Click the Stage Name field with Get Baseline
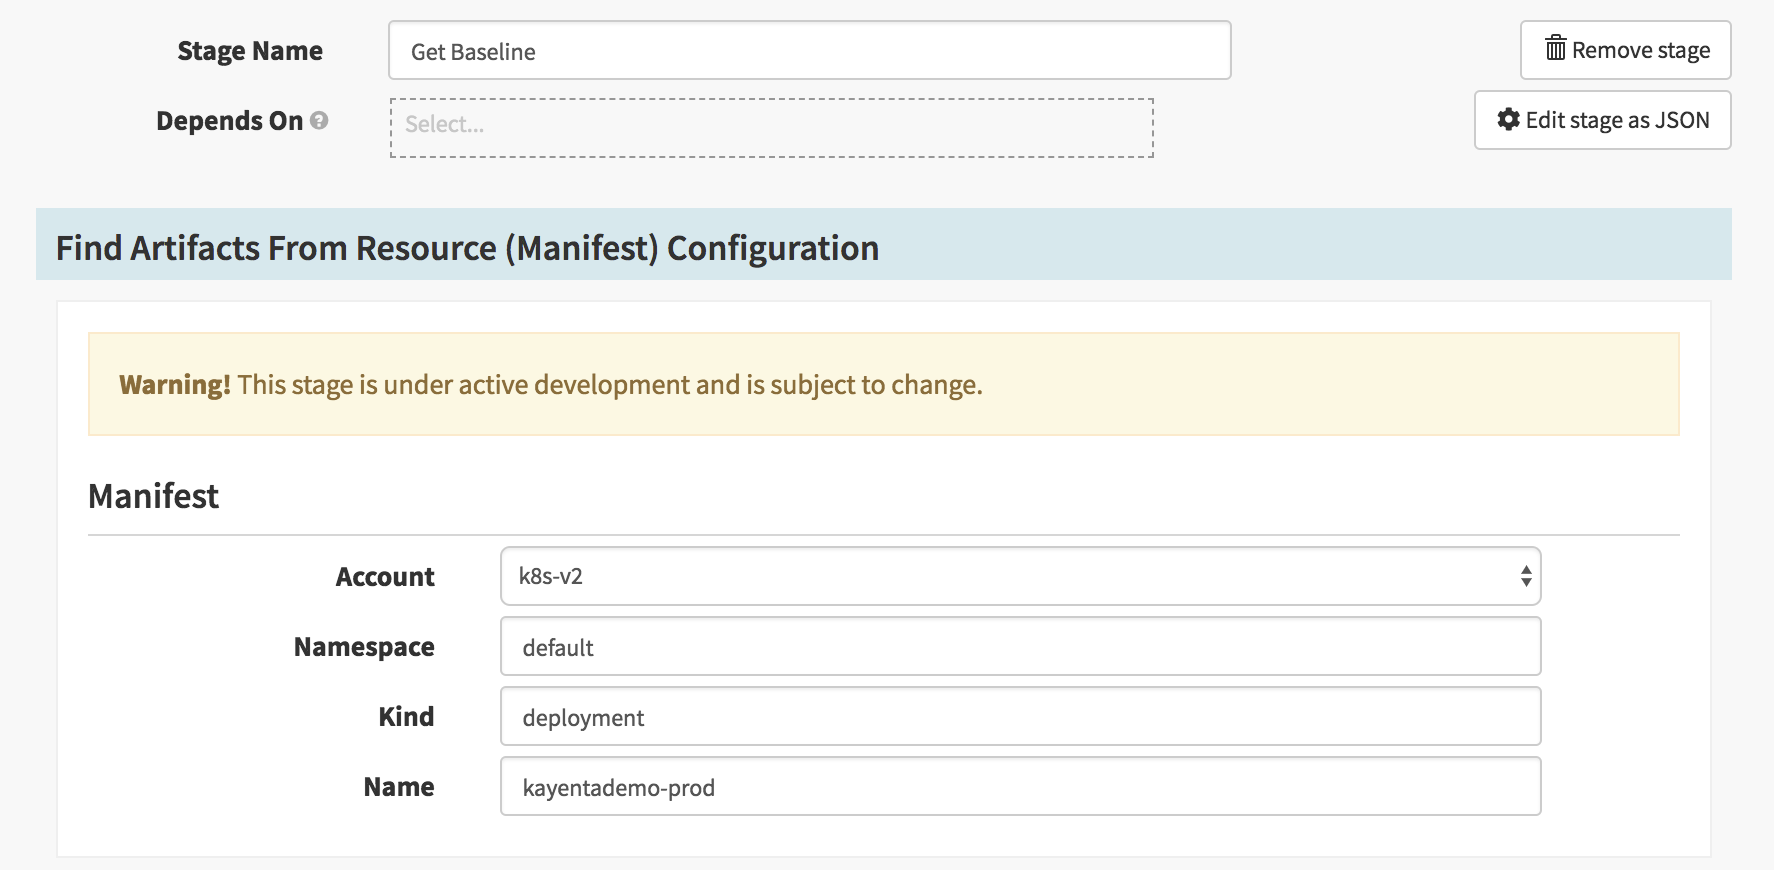 [x=809, y=50]
